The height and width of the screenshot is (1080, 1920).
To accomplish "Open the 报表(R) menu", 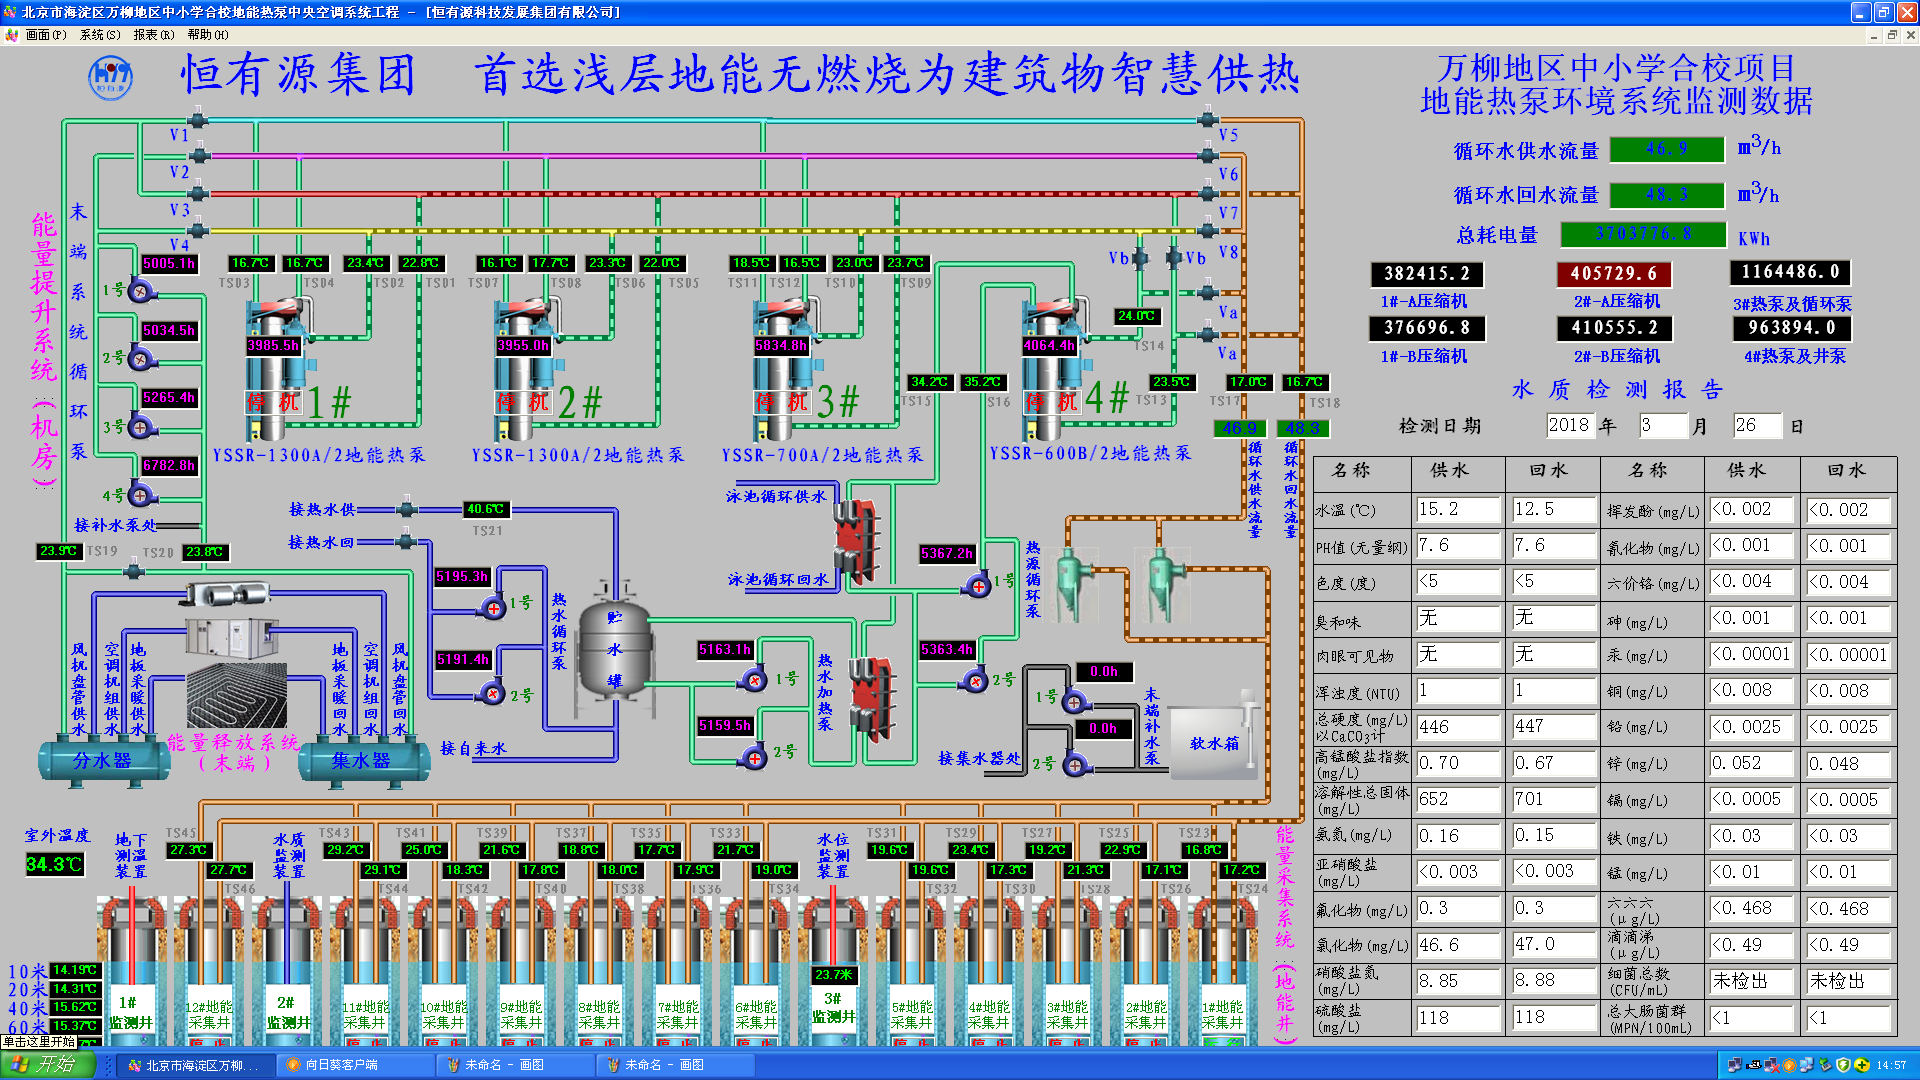I will click(x=153, y=35).
